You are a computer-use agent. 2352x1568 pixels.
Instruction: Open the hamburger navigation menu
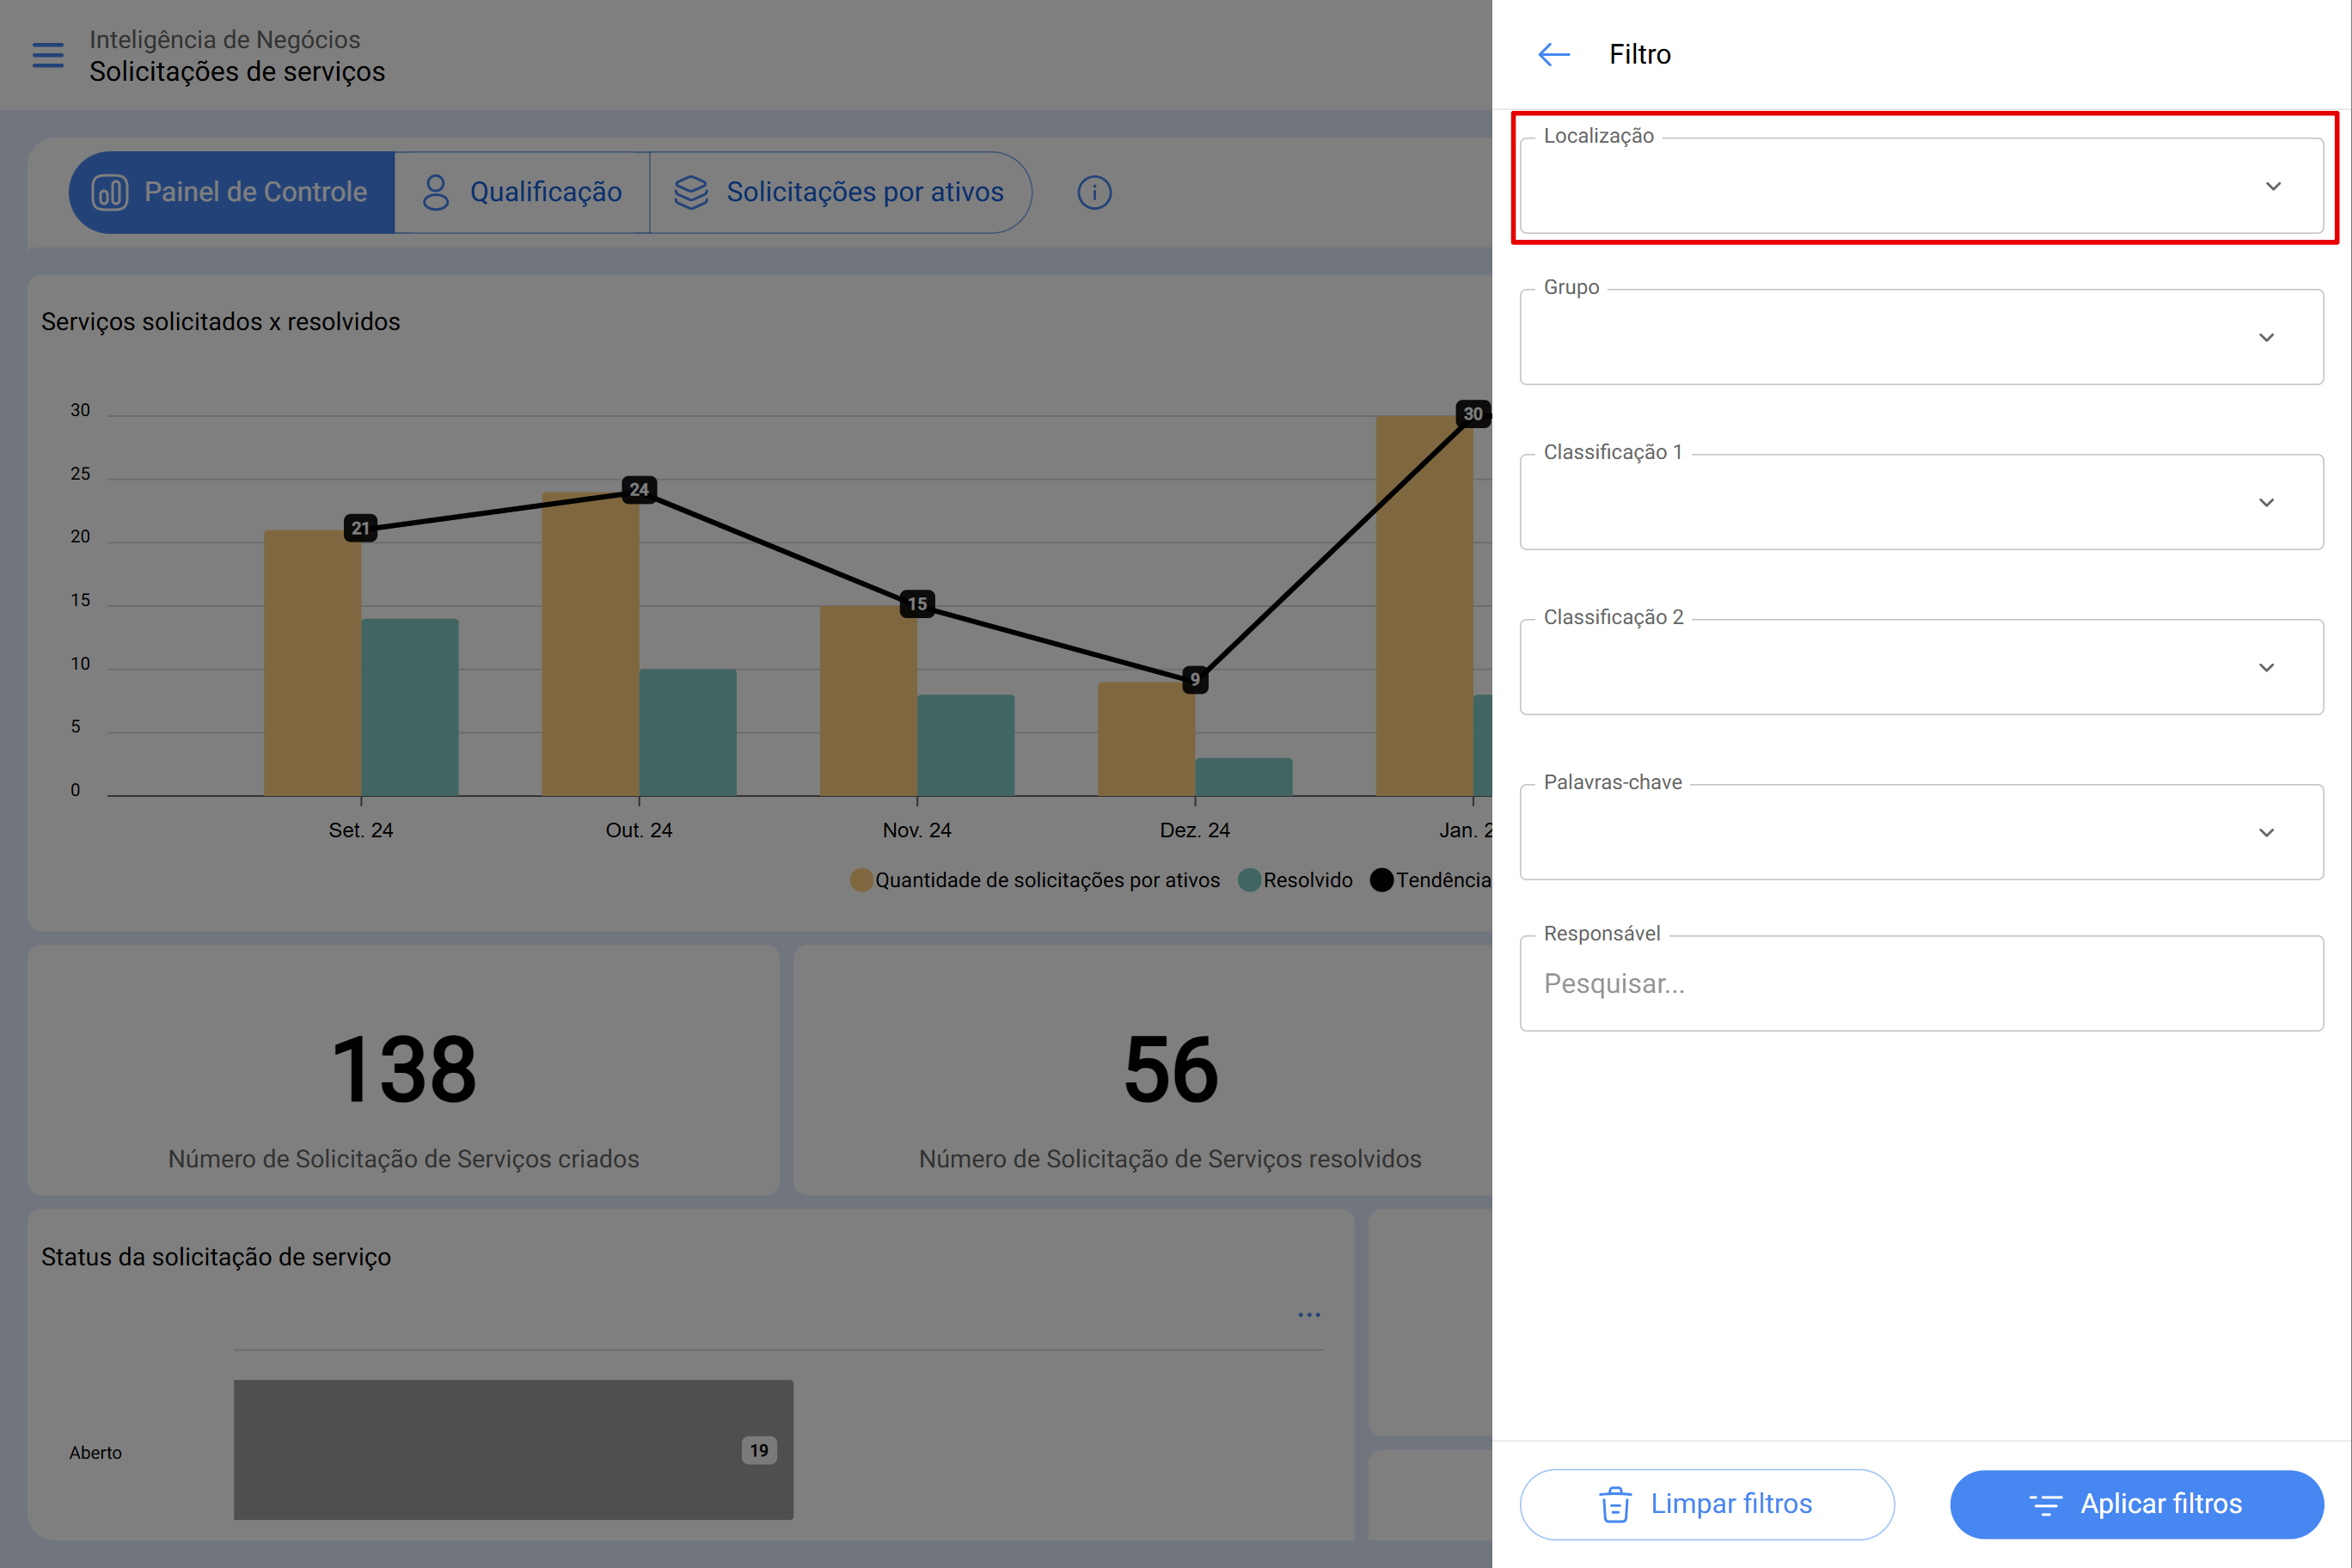coord(48,55)
